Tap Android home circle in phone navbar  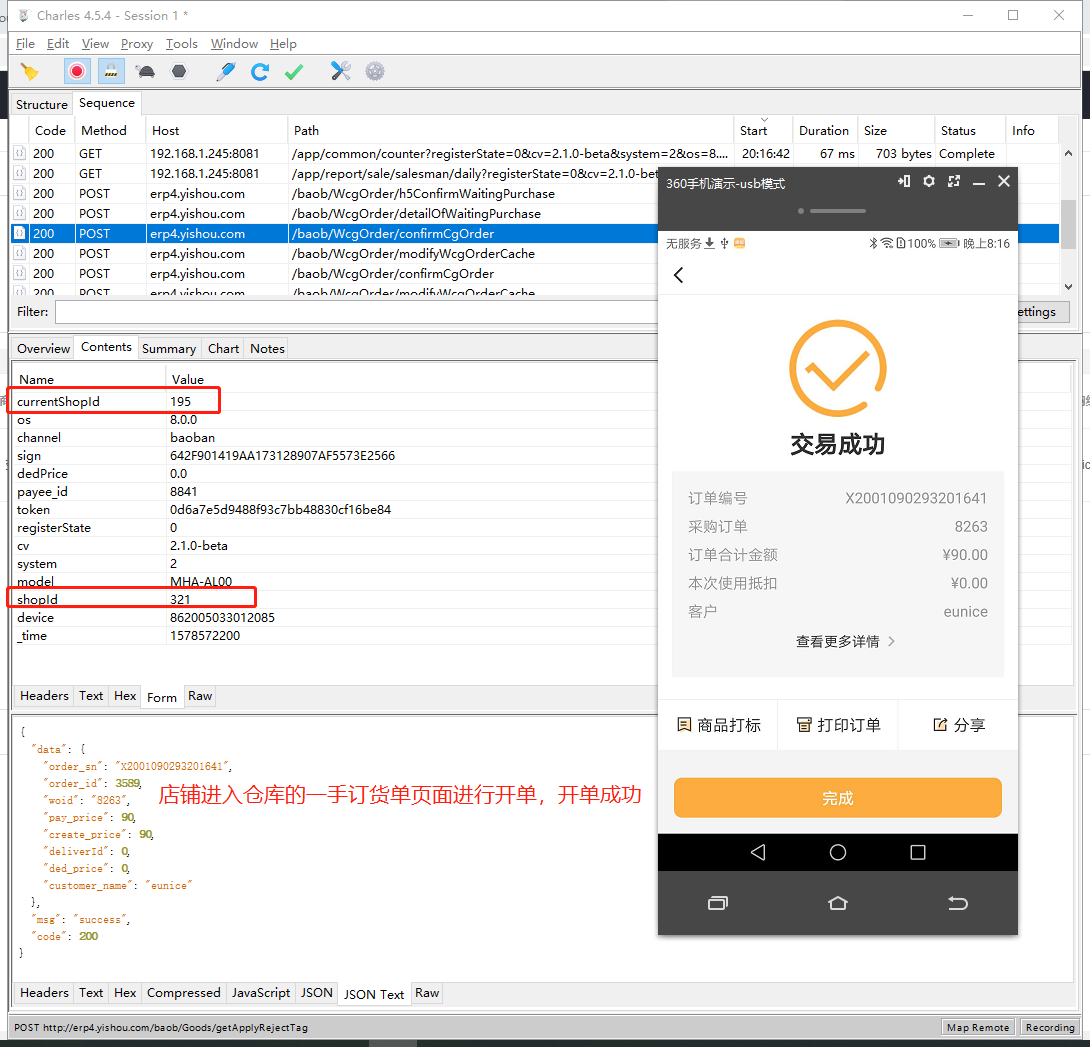pyautogui.click(x=838, y=852)
